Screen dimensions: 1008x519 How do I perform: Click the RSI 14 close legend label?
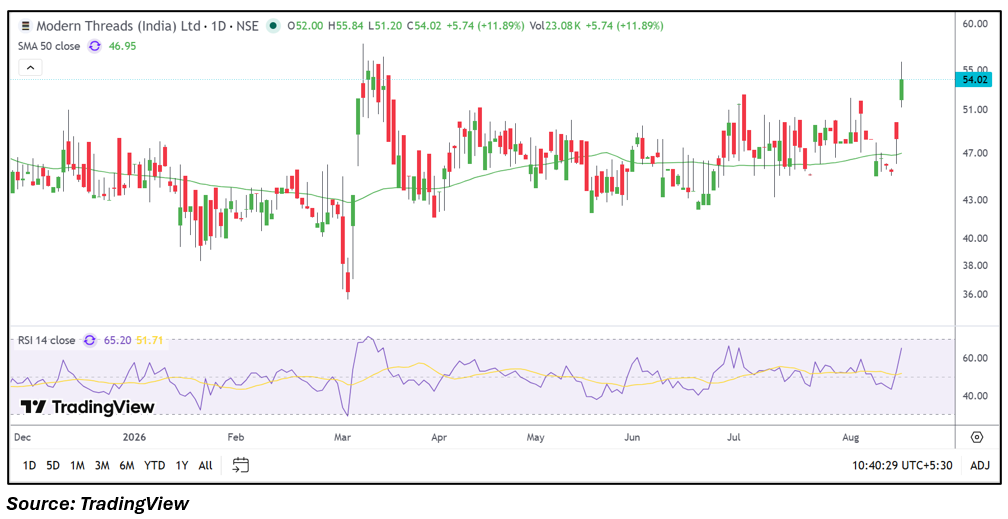(x=47, y=340)
